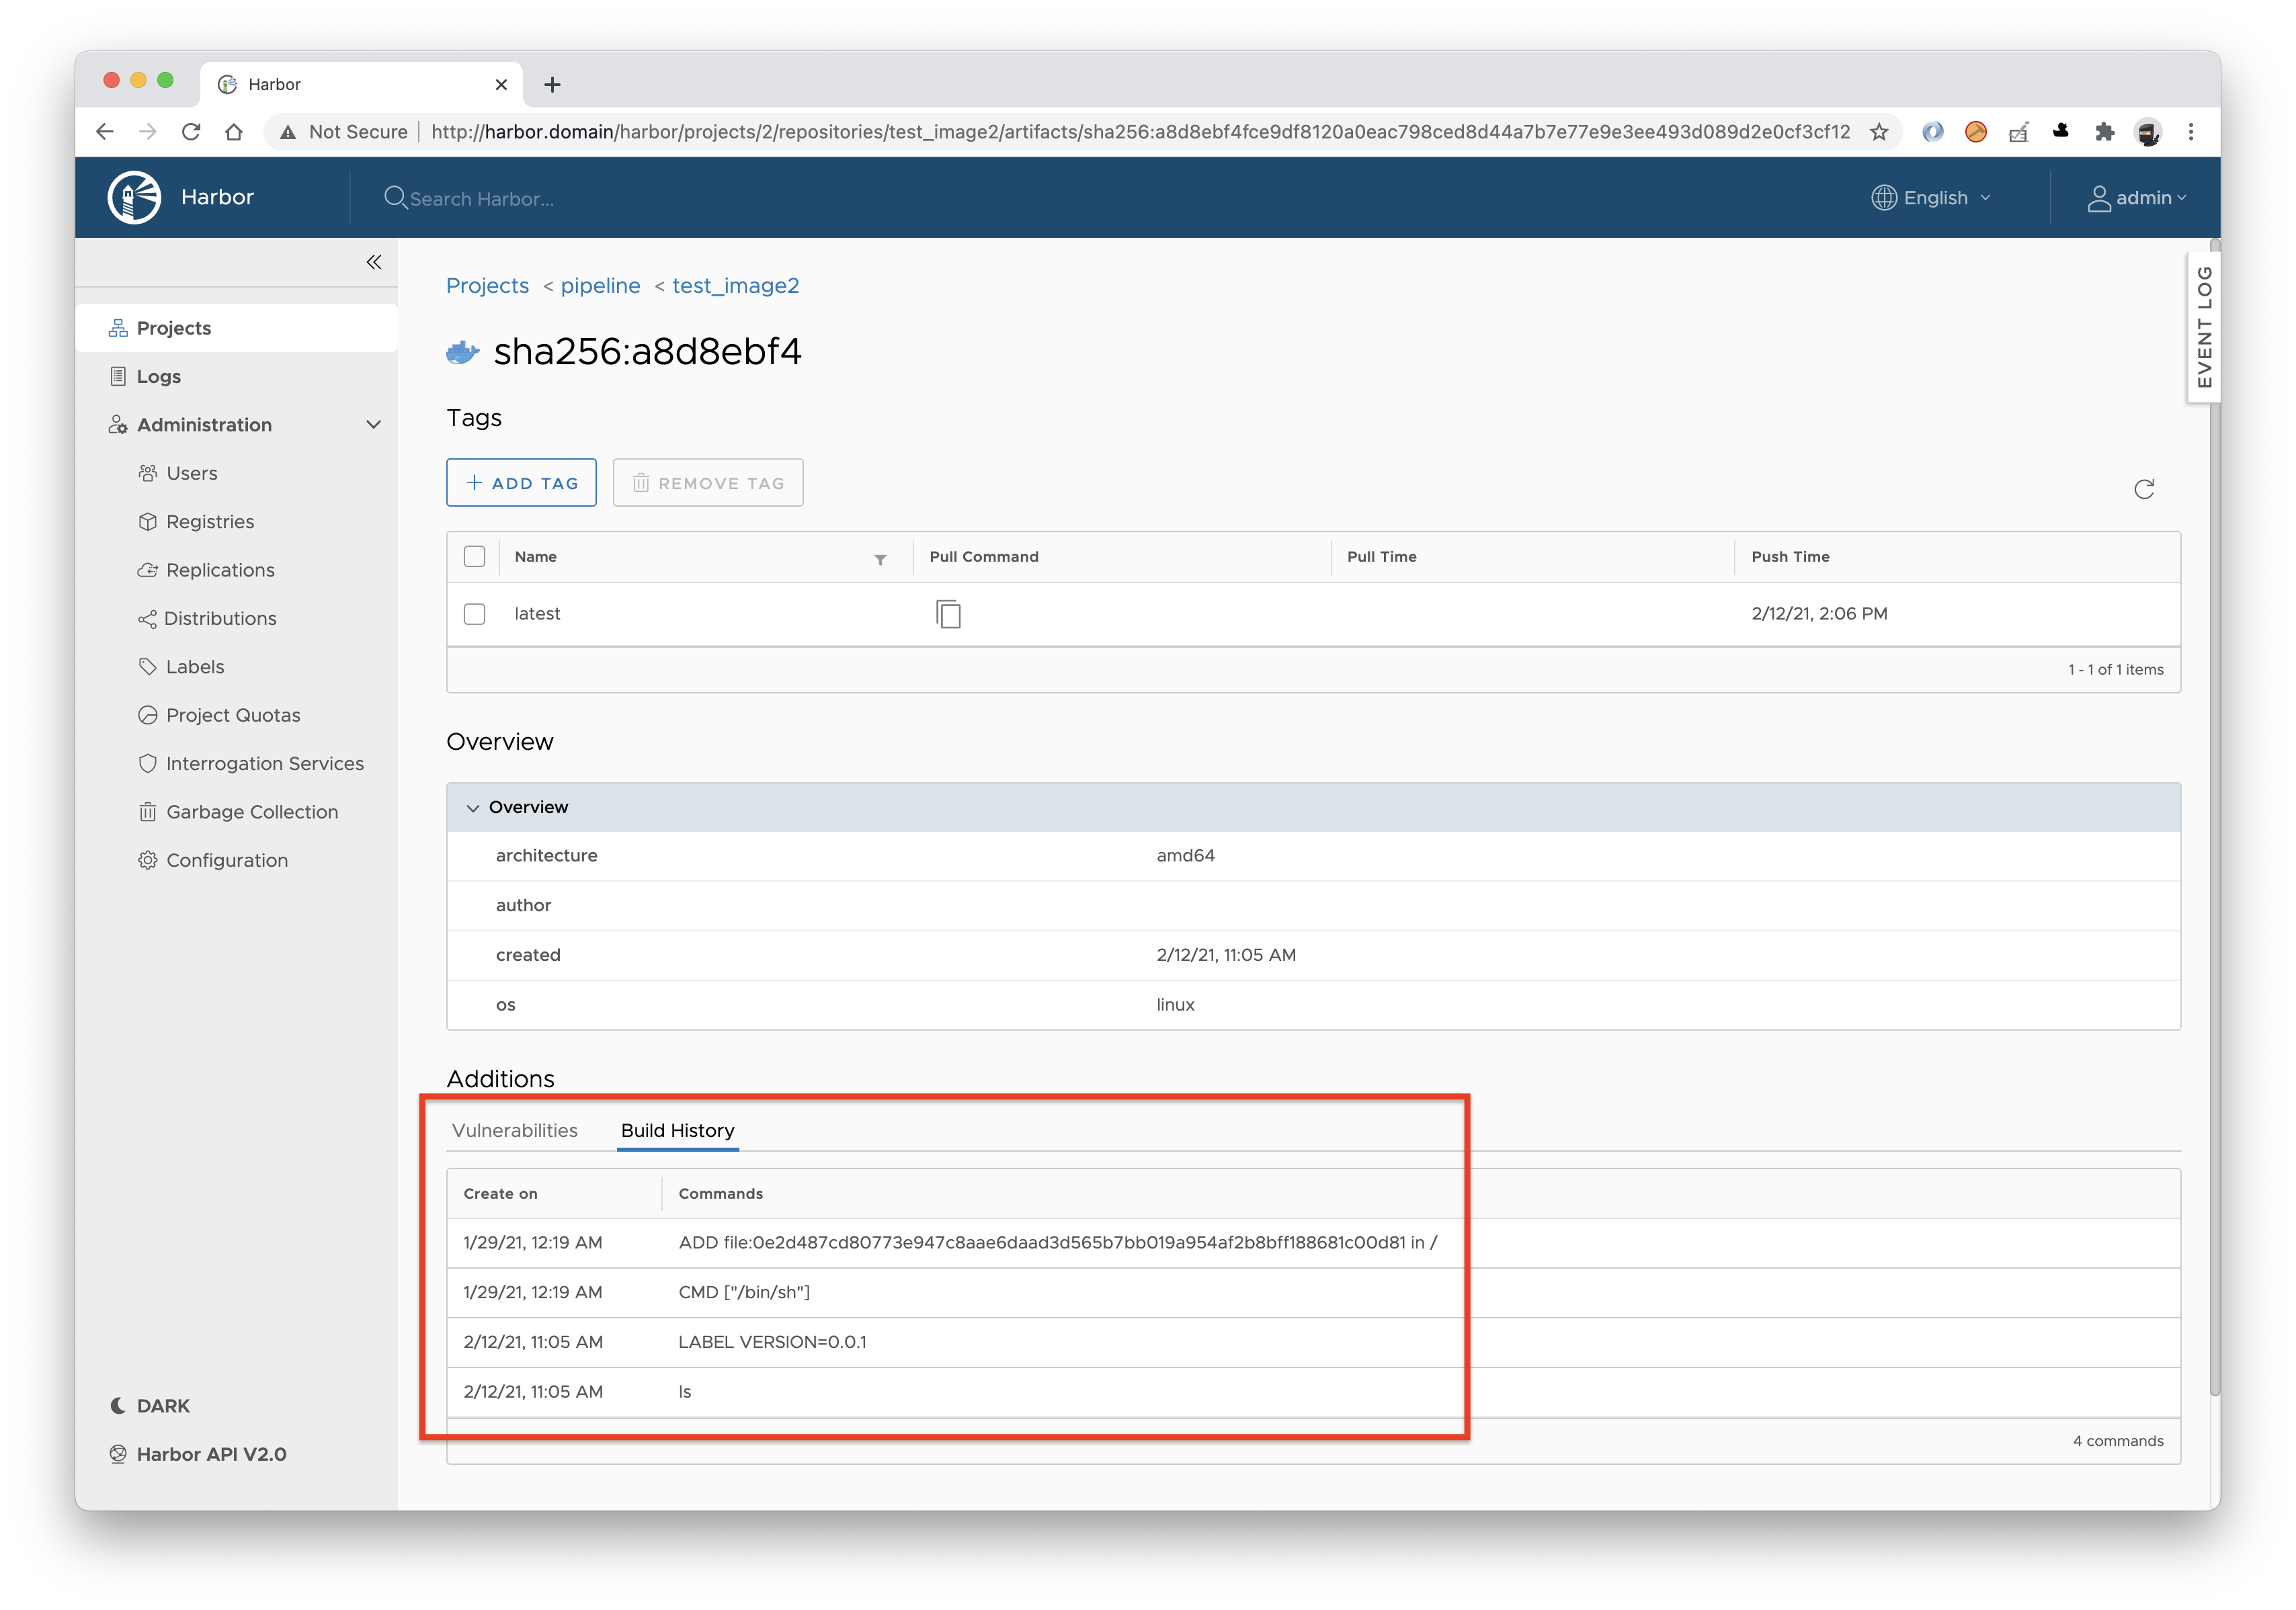Select Garbage Collection in the sidebar

click(251, 811)
